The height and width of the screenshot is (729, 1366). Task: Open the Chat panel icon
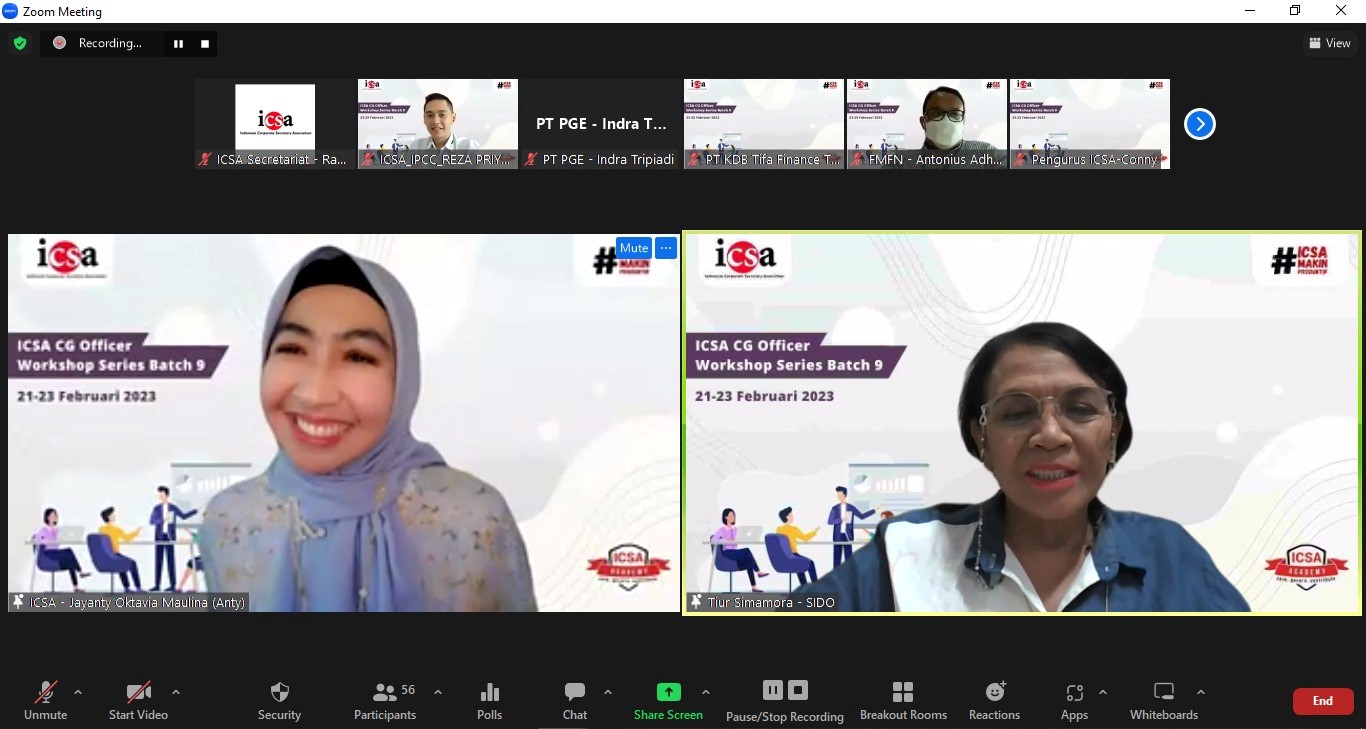(575, 692)
